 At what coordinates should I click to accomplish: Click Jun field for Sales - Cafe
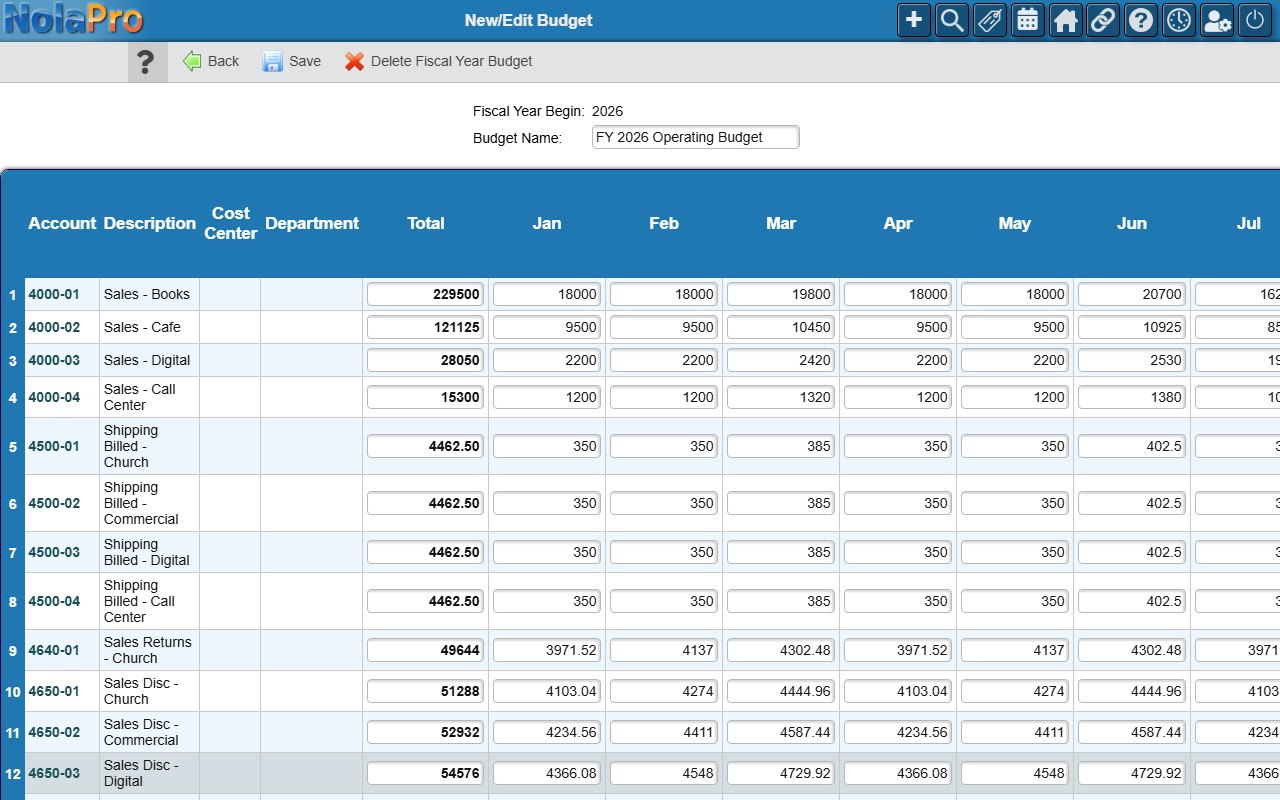[x=1132, y=327]
